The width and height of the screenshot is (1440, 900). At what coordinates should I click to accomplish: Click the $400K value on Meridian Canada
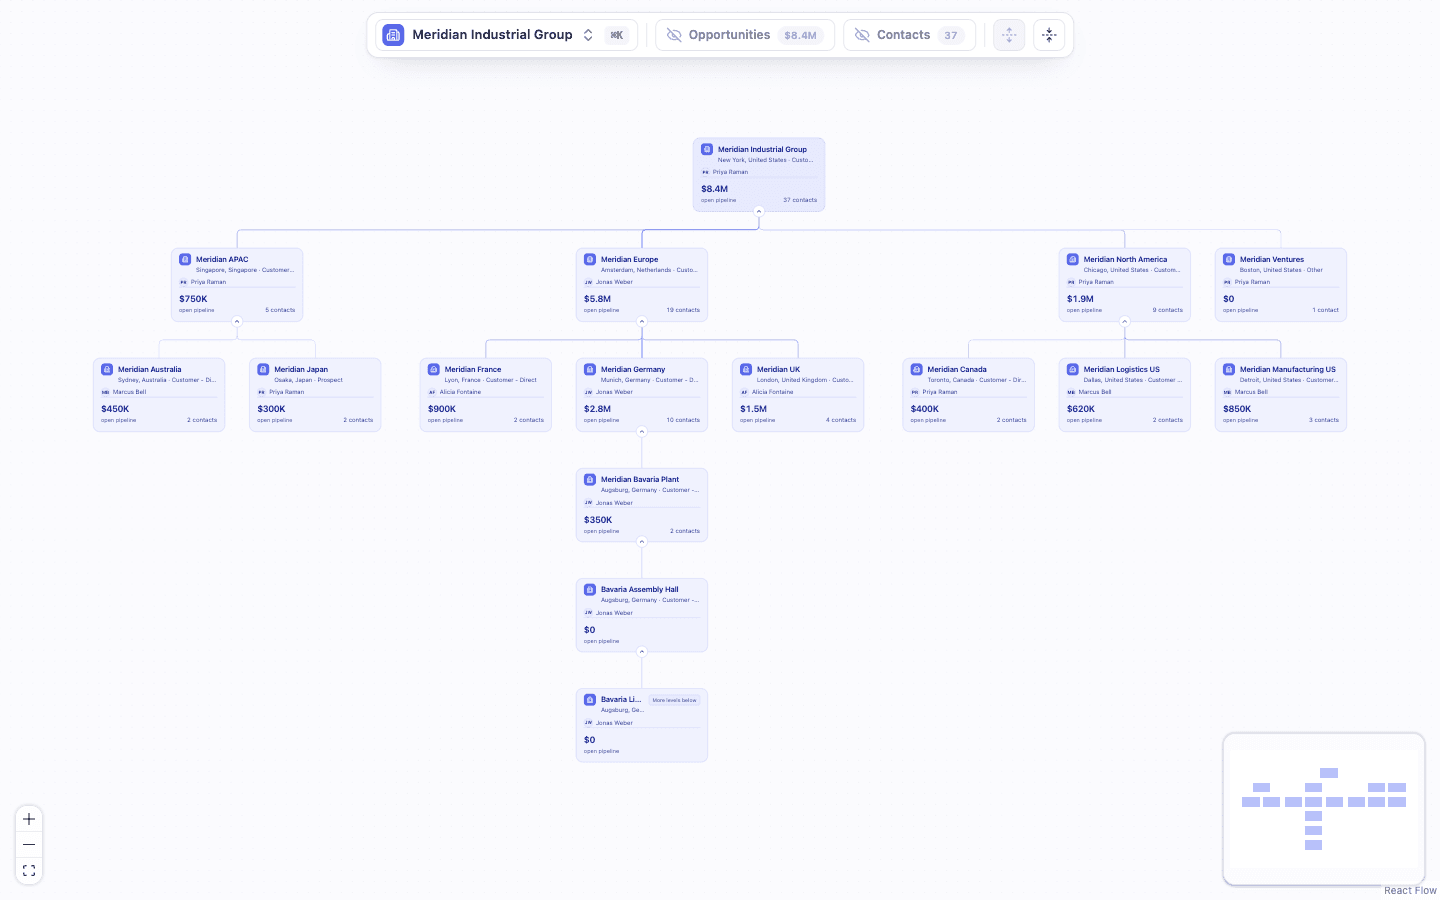[x=924, y=409]
